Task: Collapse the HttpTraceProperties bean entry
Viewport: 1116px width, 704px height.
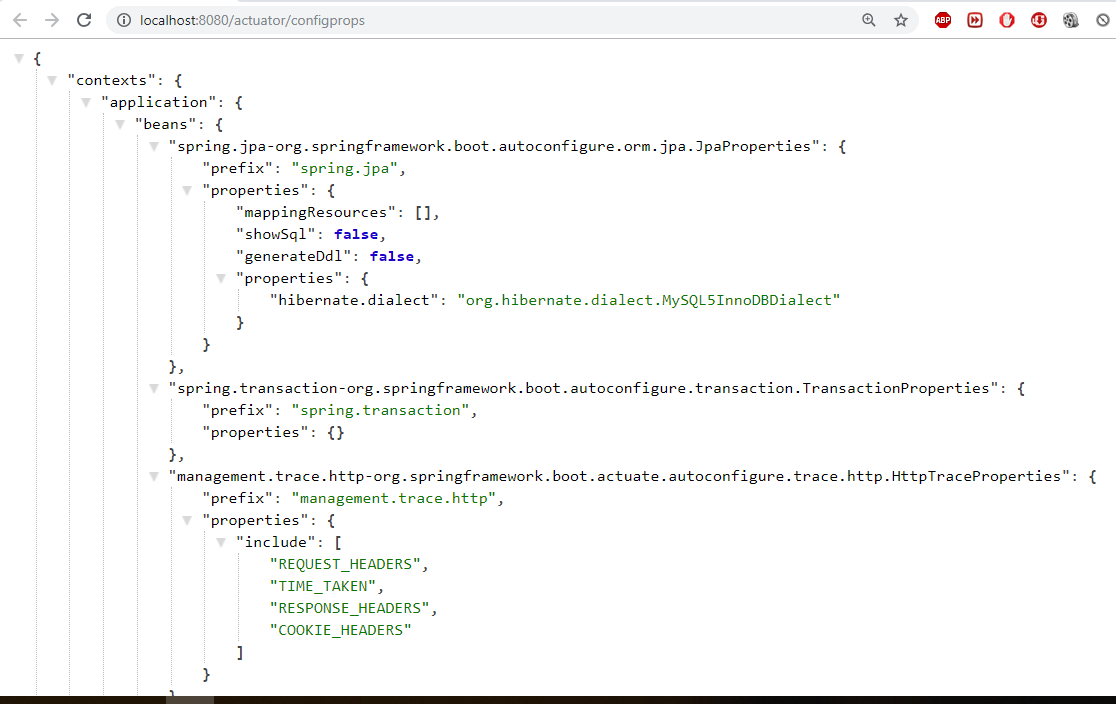Action: (x=154, y=476)
